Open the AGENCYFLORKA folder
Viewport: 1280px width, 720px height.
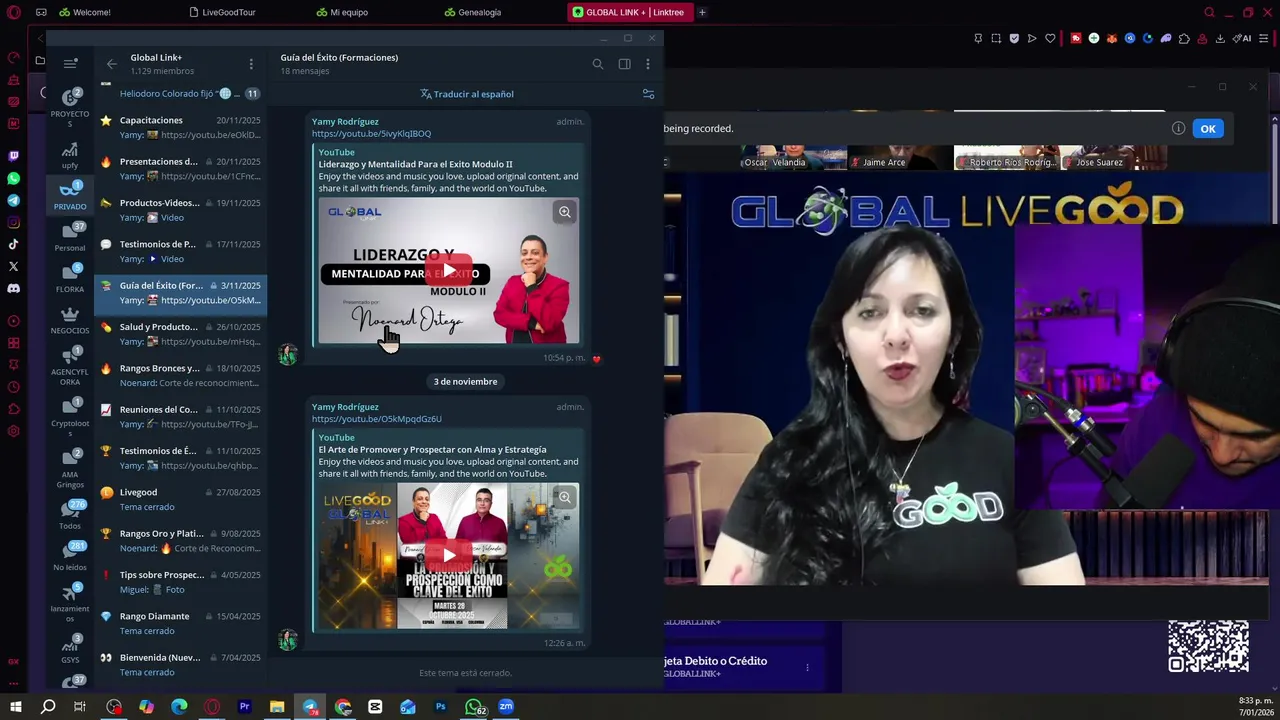coord(70,366)
